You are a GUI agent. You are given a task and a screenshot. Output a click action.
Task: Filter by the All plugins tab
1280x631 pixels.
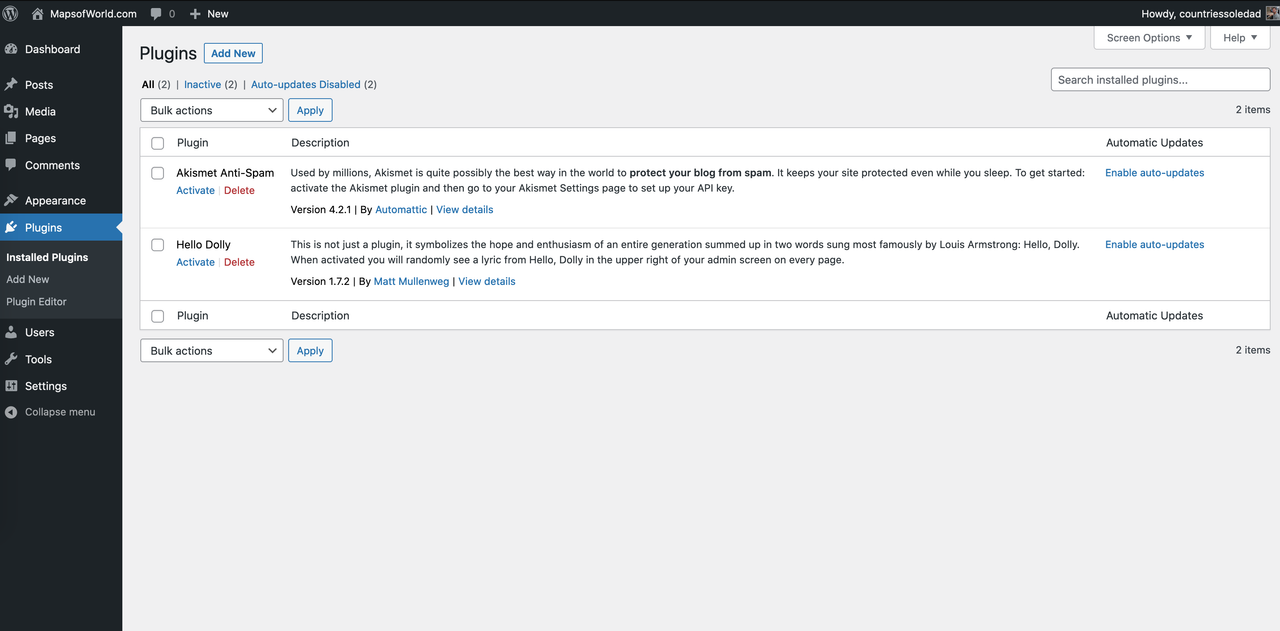click(x=148, y=84)
